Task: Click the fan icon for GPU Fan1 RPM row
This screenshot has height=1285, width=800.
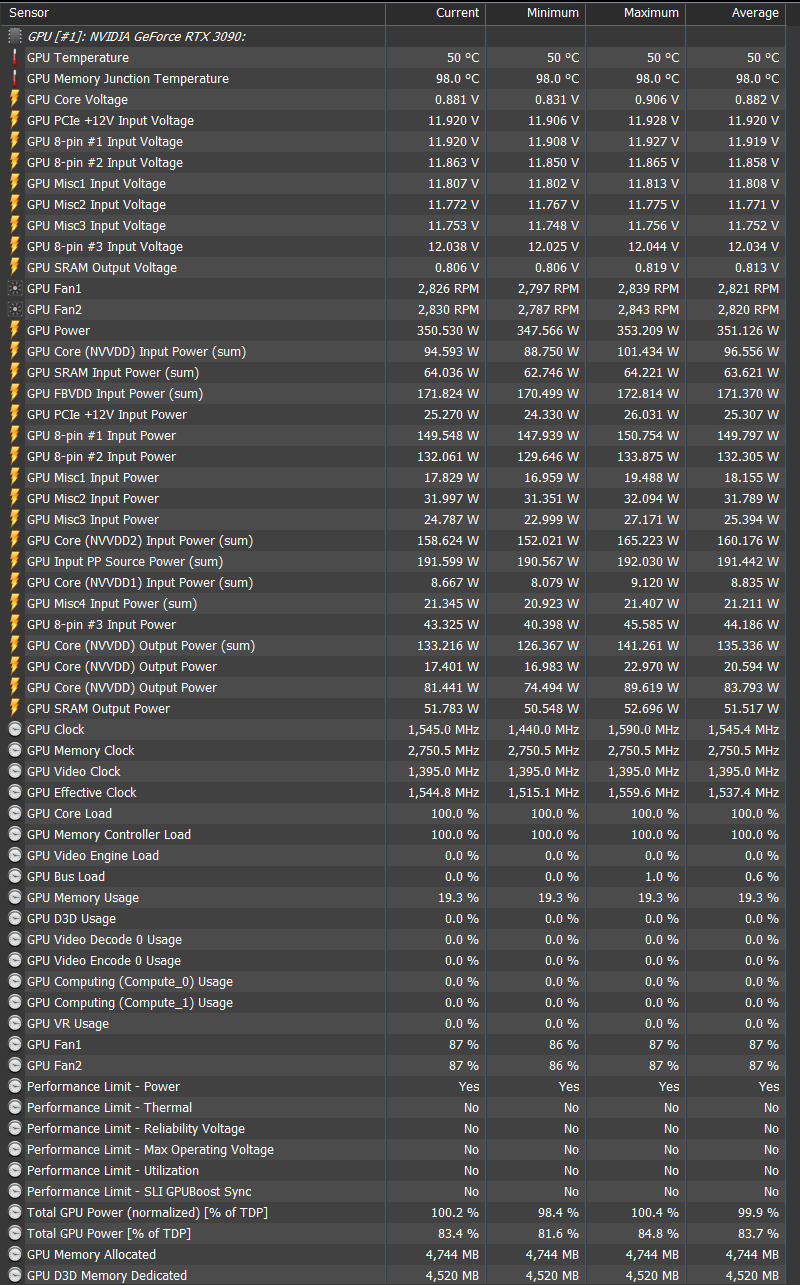Action: tap(15, 288)
